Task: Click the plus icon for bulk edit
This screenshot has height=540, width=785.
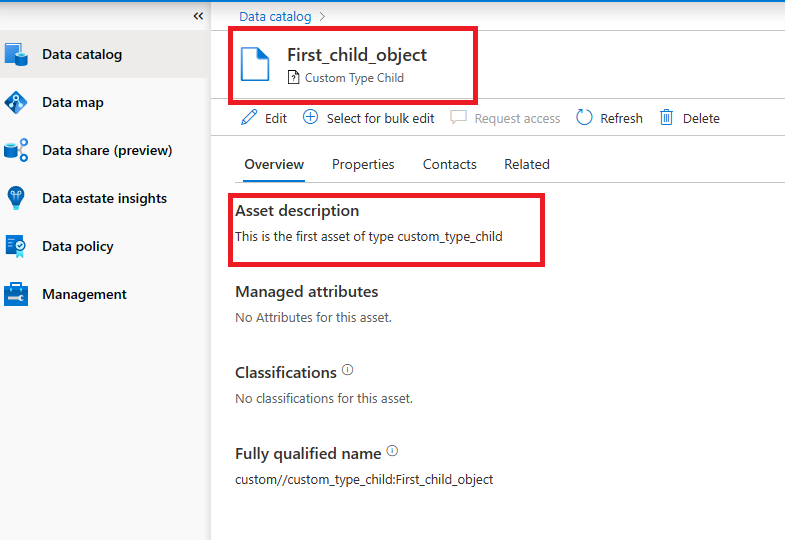Action: [310, 118]
